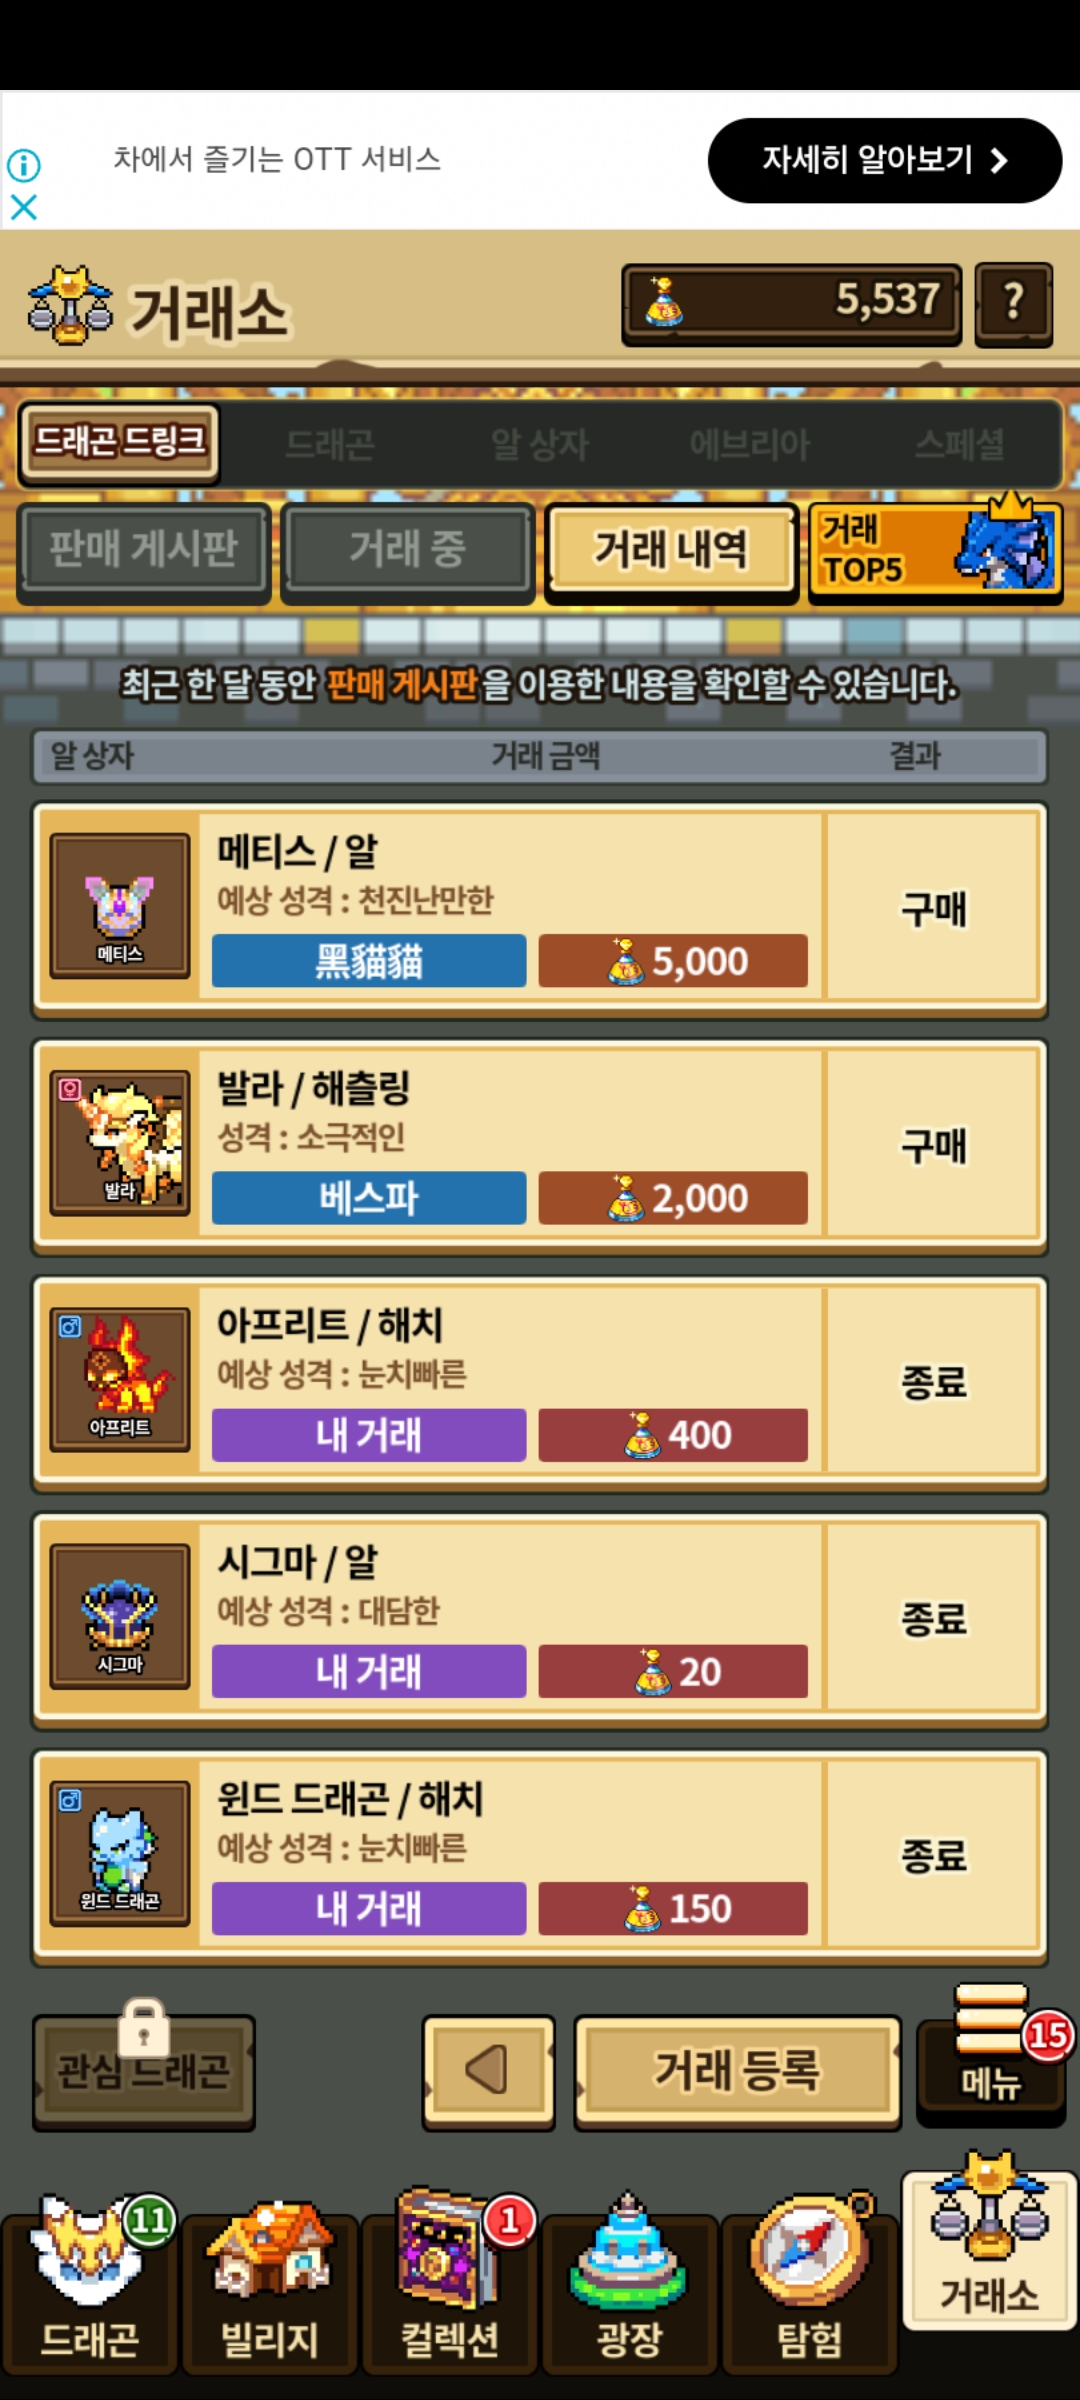1080x2400 pixels.
Task: Tap the ad info icon
Action: pyautogui.click(x=24, y=165)
